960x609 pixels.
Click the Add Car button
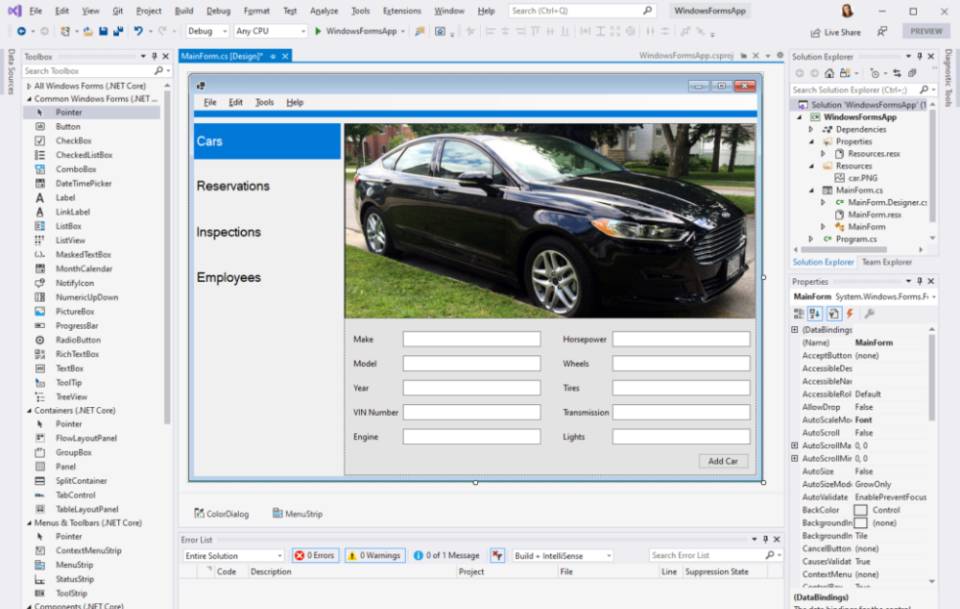click(723, 461)
